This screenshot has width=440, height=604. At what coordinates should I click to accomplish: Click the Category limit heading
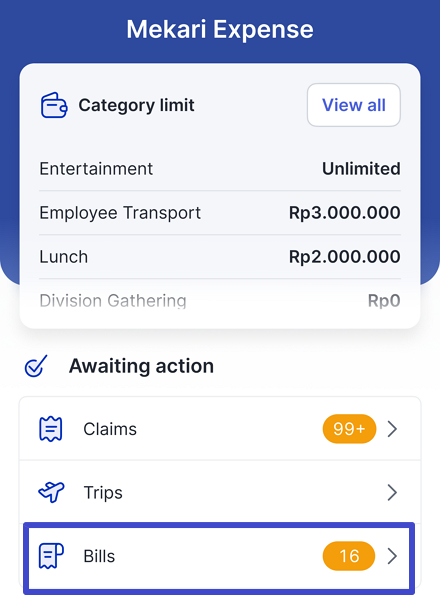coord(136,105)
